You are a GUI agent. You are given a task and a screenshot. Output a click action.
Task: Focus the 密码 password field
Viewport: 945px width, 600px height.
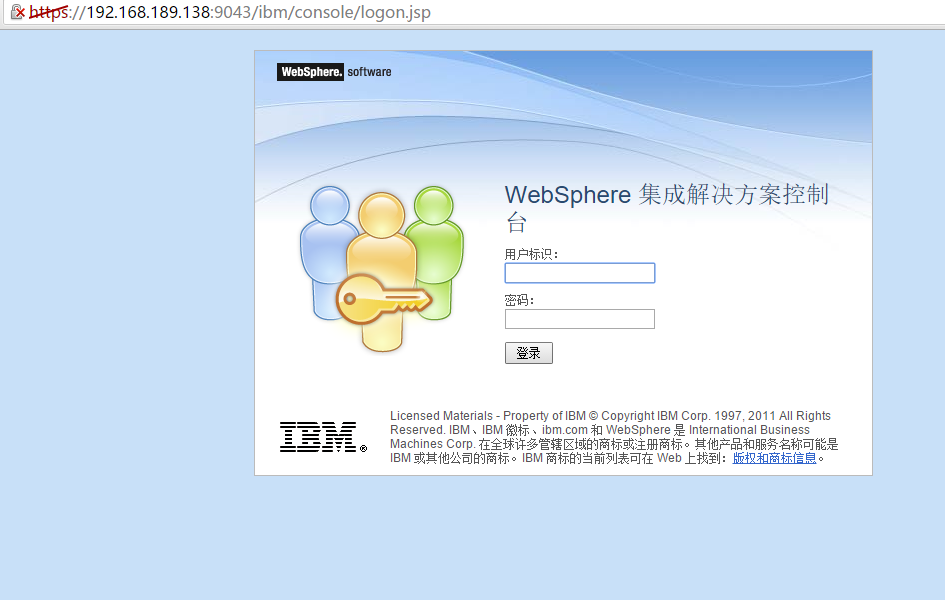coord(580,319)
